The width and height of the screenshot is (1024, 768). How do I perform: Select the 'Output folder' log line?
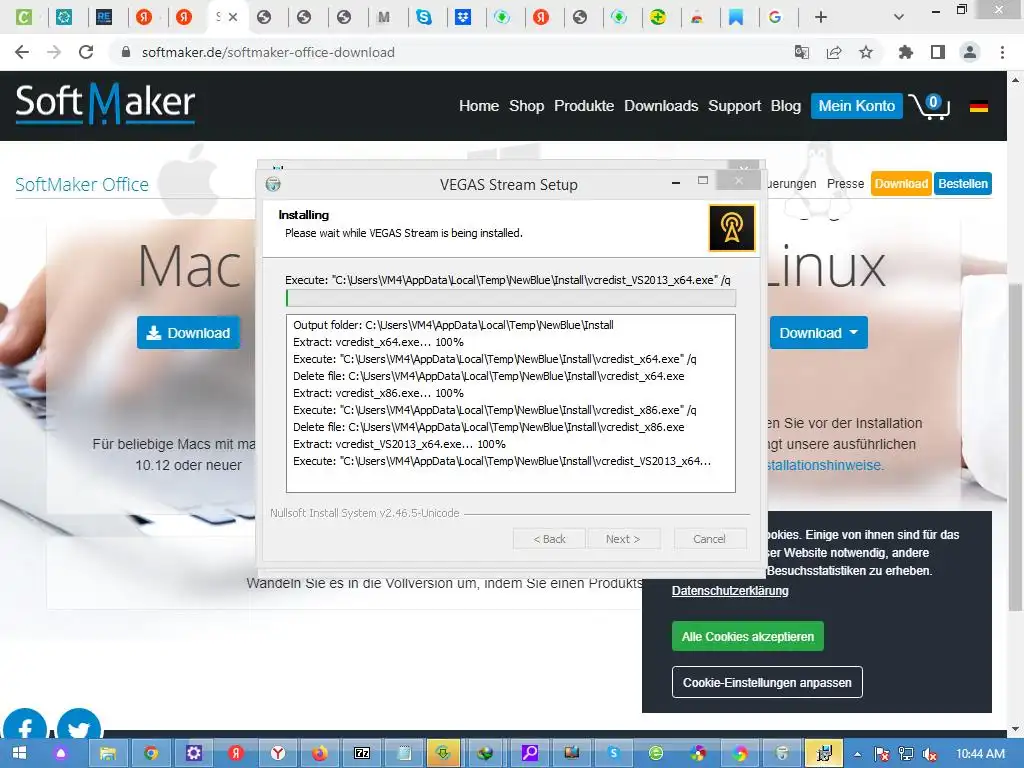[453, 325]
